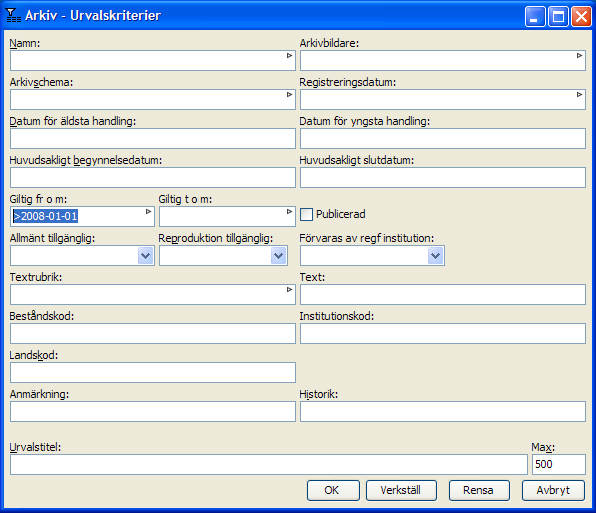The width and height of the screenshot is (596, 513).
Task: Select the Beståndskod input field
Action: pos(153,333)
